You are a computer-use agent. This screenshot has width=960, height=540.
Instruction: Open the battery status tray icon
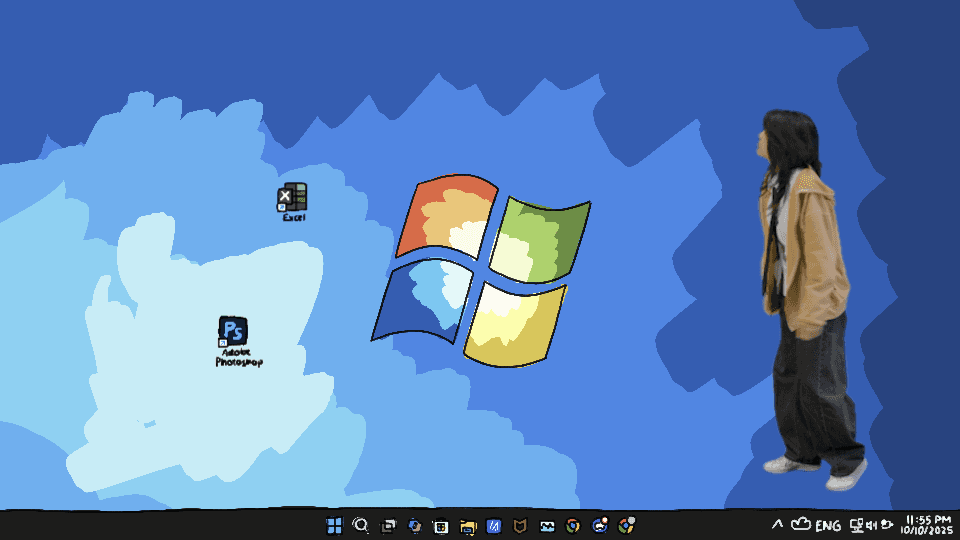pos(887,524)
